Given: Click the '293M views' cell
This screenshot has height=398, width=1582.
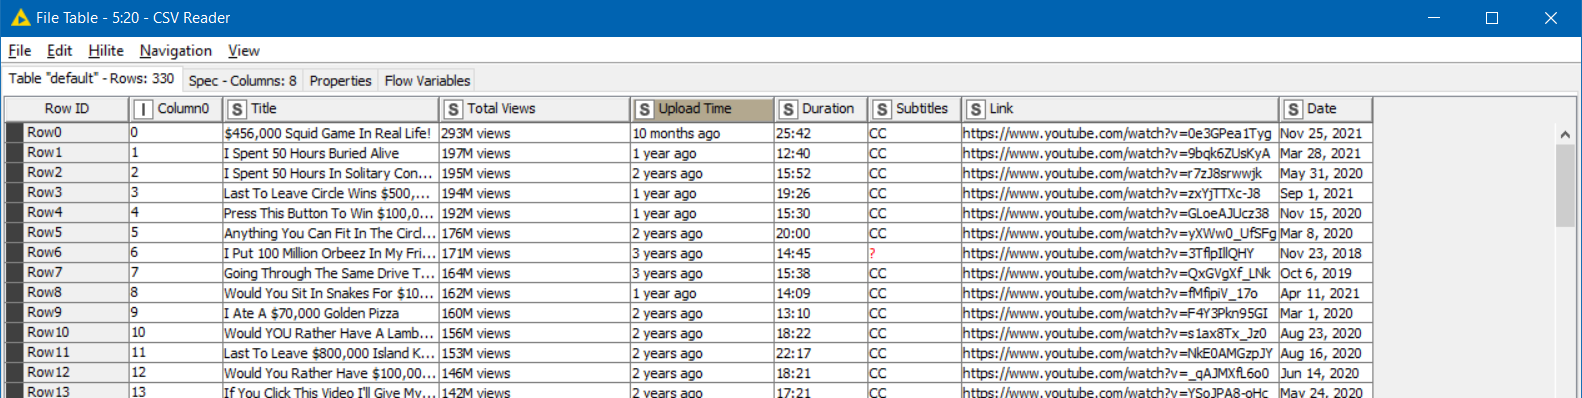Looking at the screenshot, I should click(x=534, y=133).
